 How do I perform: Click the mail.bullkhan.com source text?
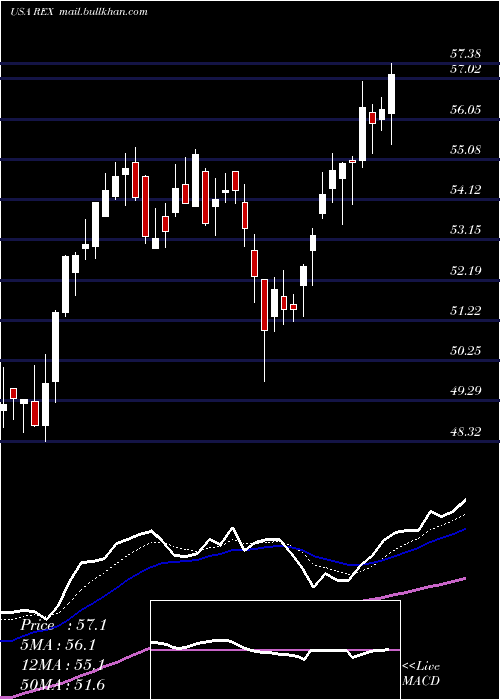pyautogui.click(x=103, y=12)
